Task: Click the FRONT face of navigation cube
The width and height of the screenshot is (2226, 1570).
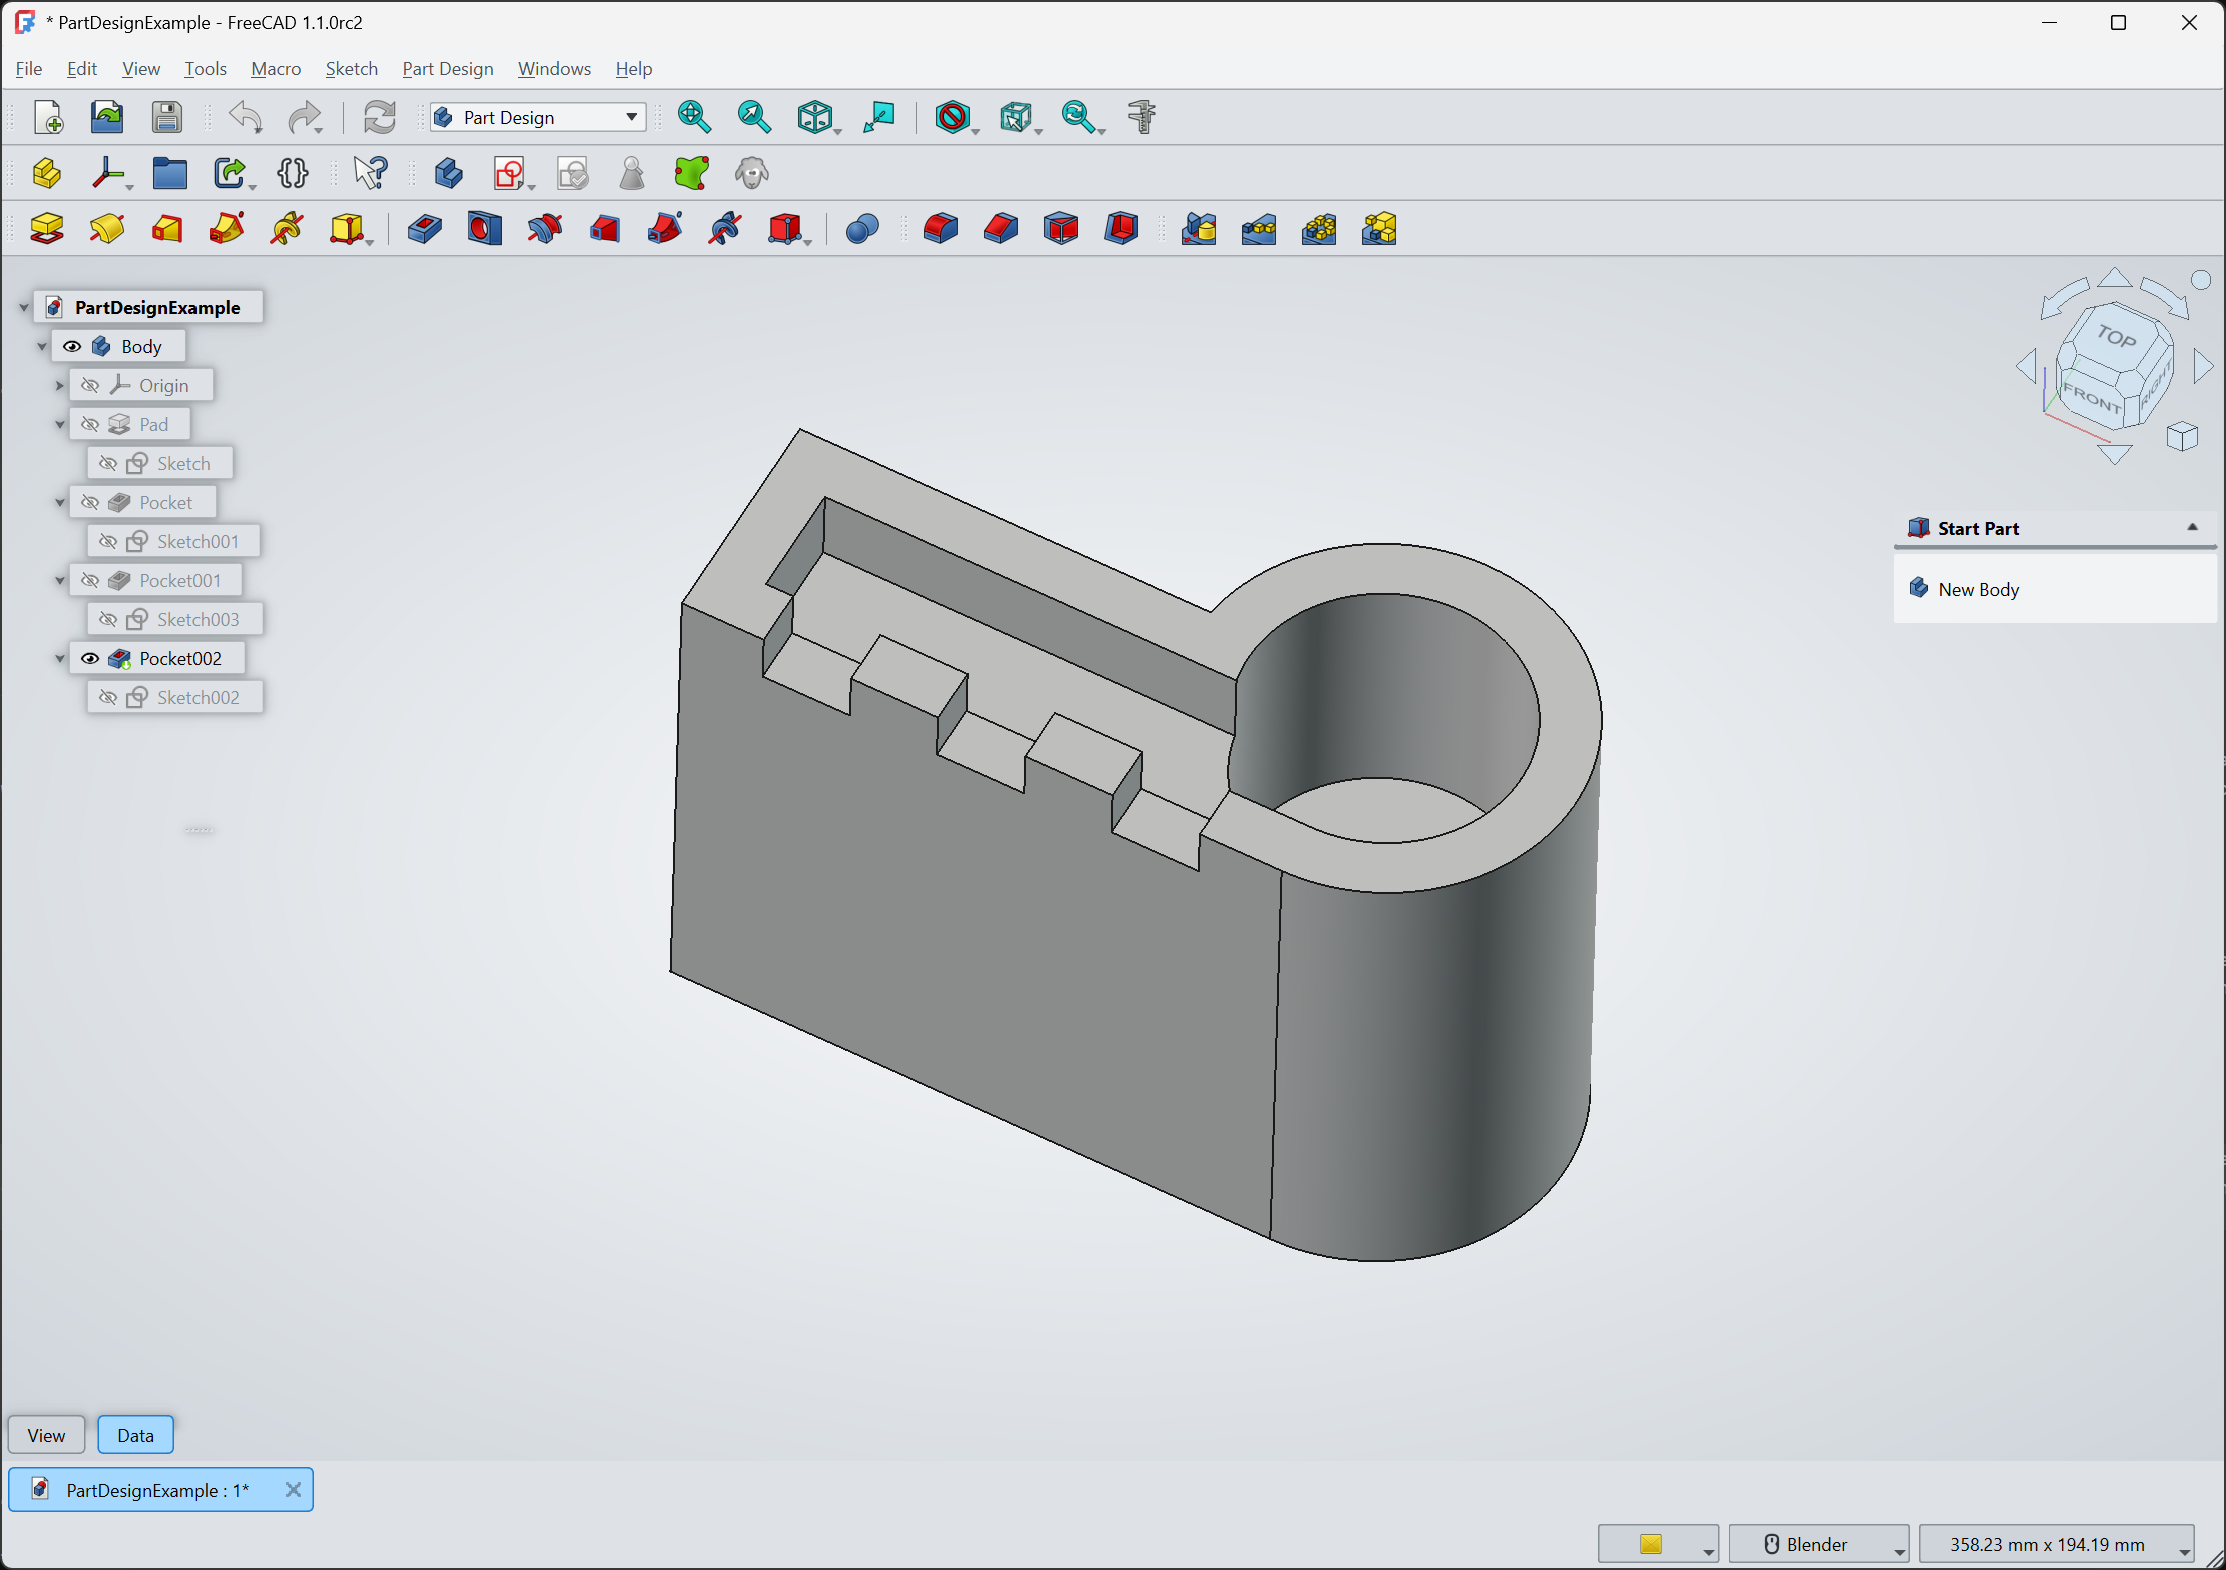Action: [x=2092, y=397]
